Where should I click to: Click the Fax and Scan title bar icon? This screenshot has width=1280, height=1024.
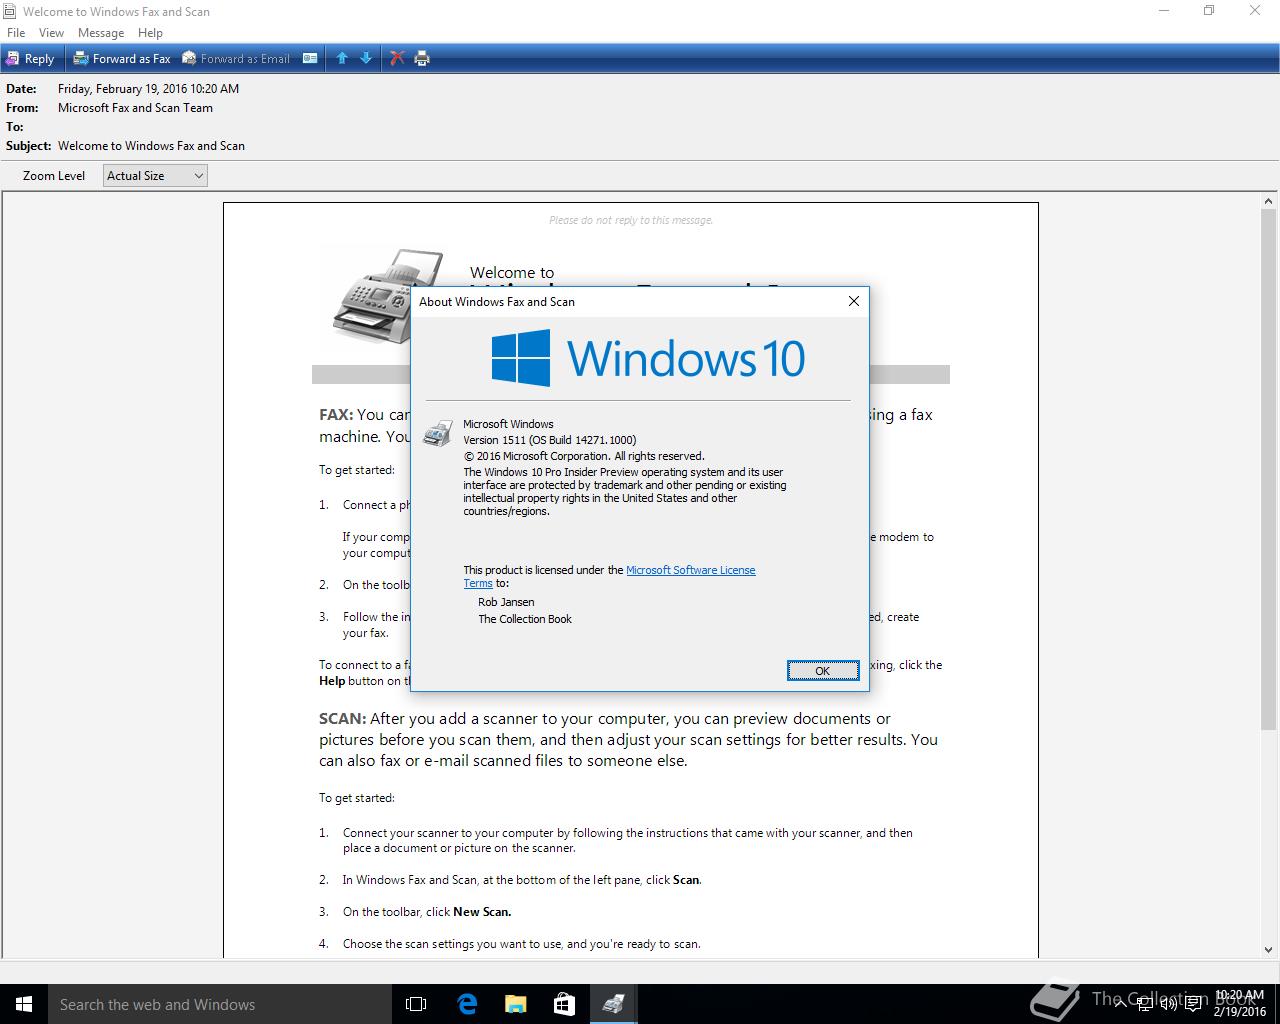pos(10,11)
